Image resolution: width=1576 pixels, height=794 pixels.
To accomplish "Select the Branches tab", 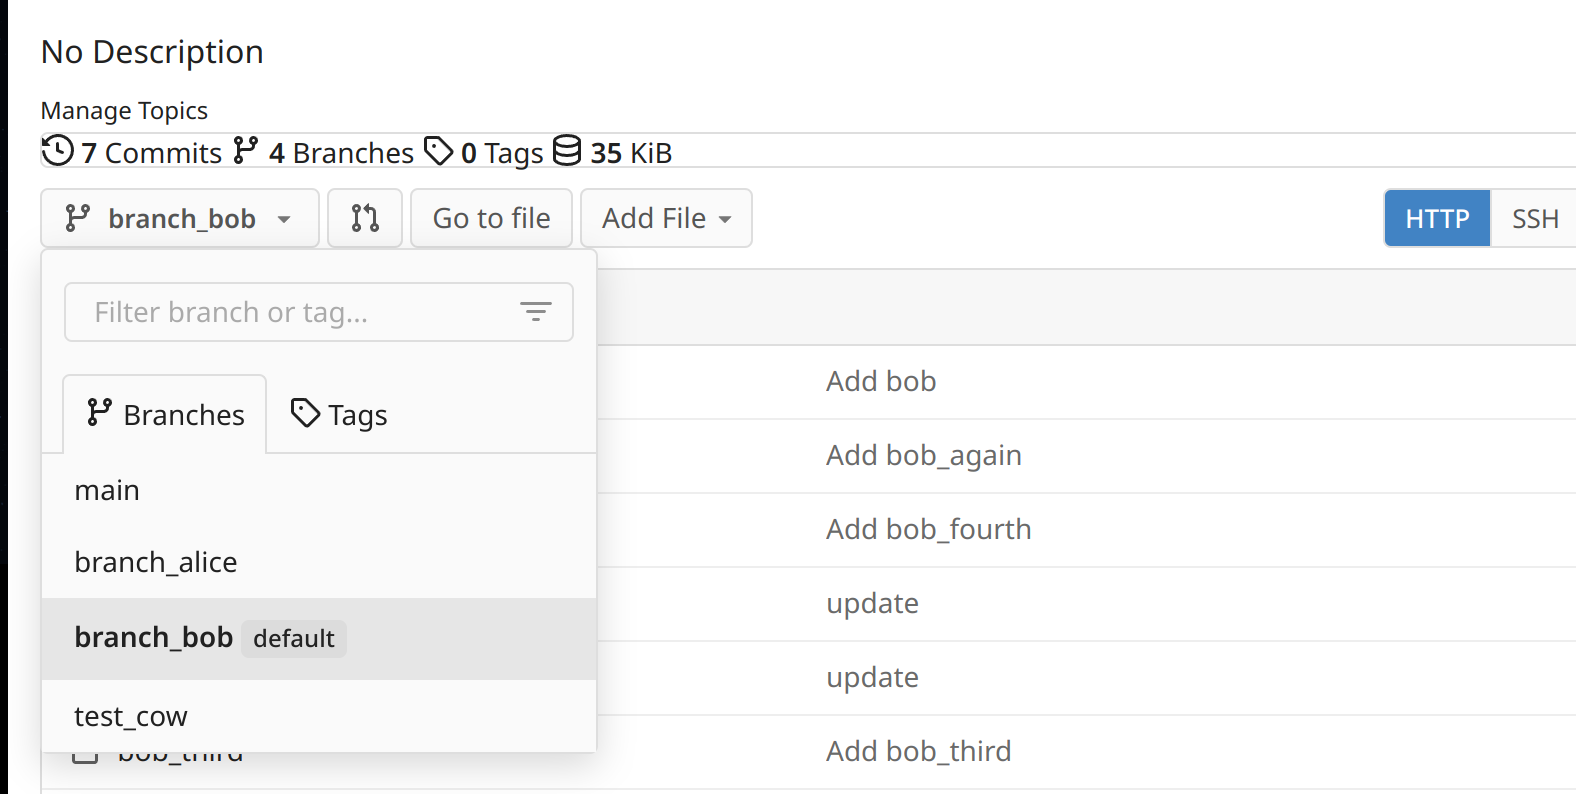I will 165,414.
